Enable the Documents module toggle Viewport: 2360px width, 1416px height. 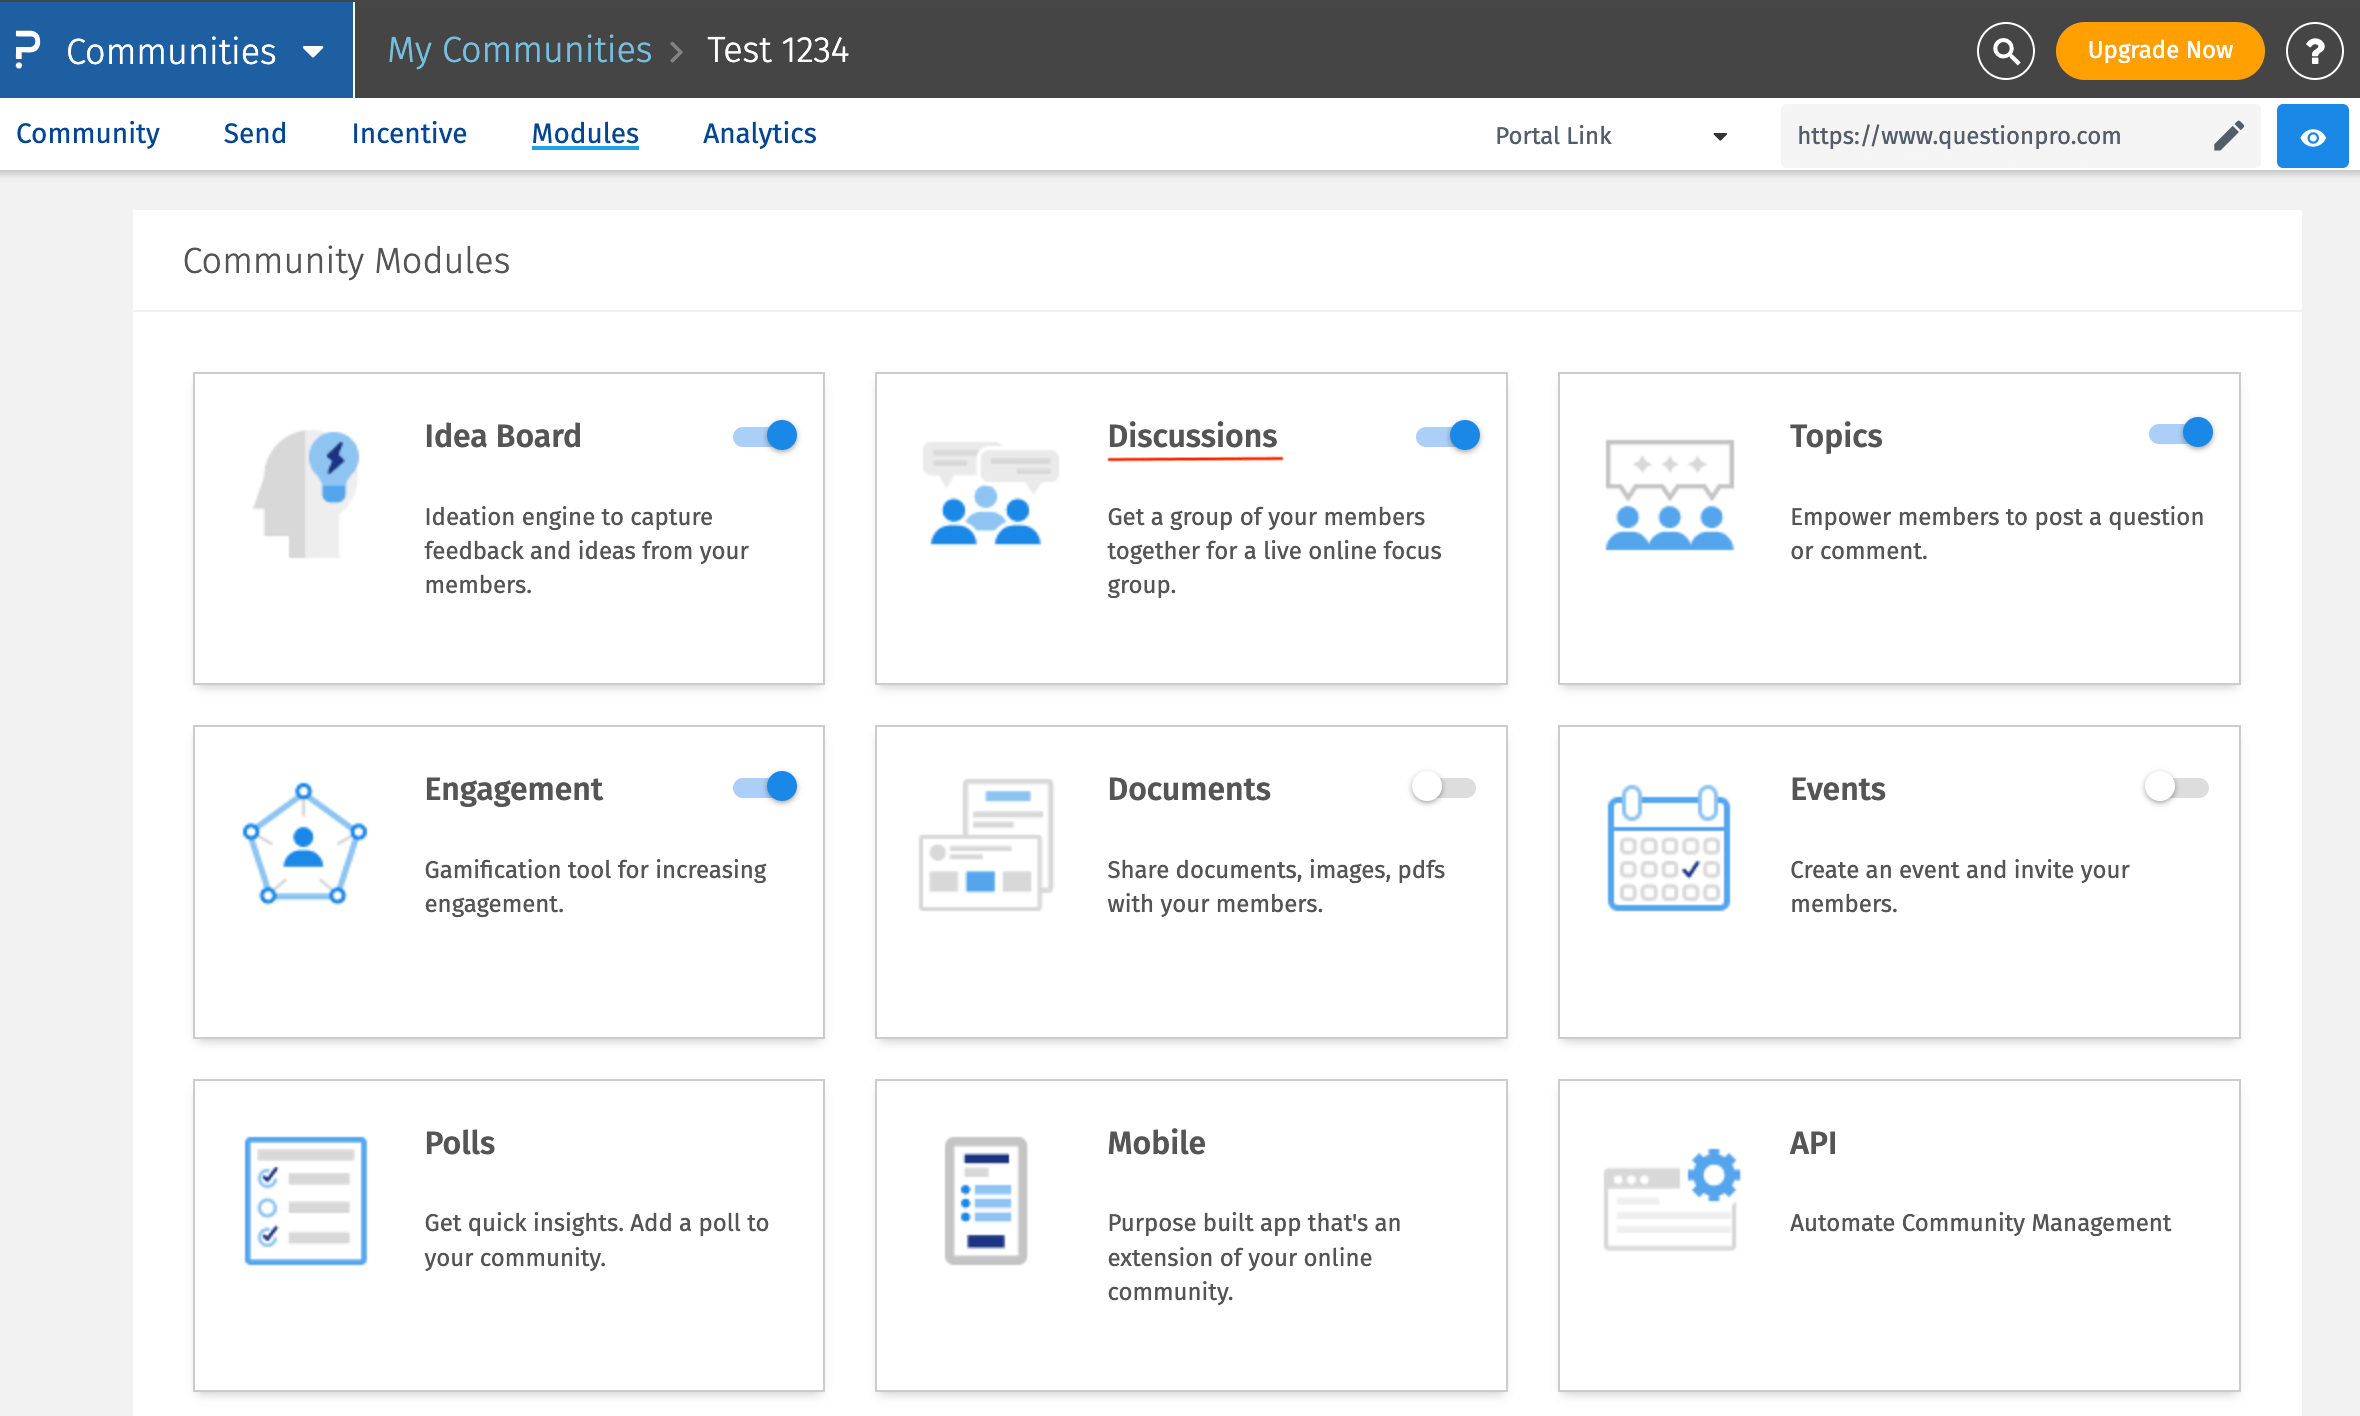tap(1444, 788)
